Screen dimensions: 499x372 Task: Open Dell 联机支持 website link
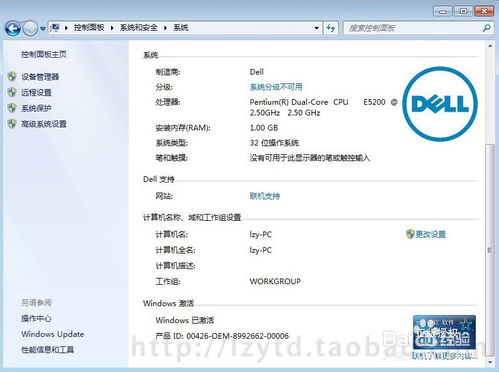coord(265,196)
